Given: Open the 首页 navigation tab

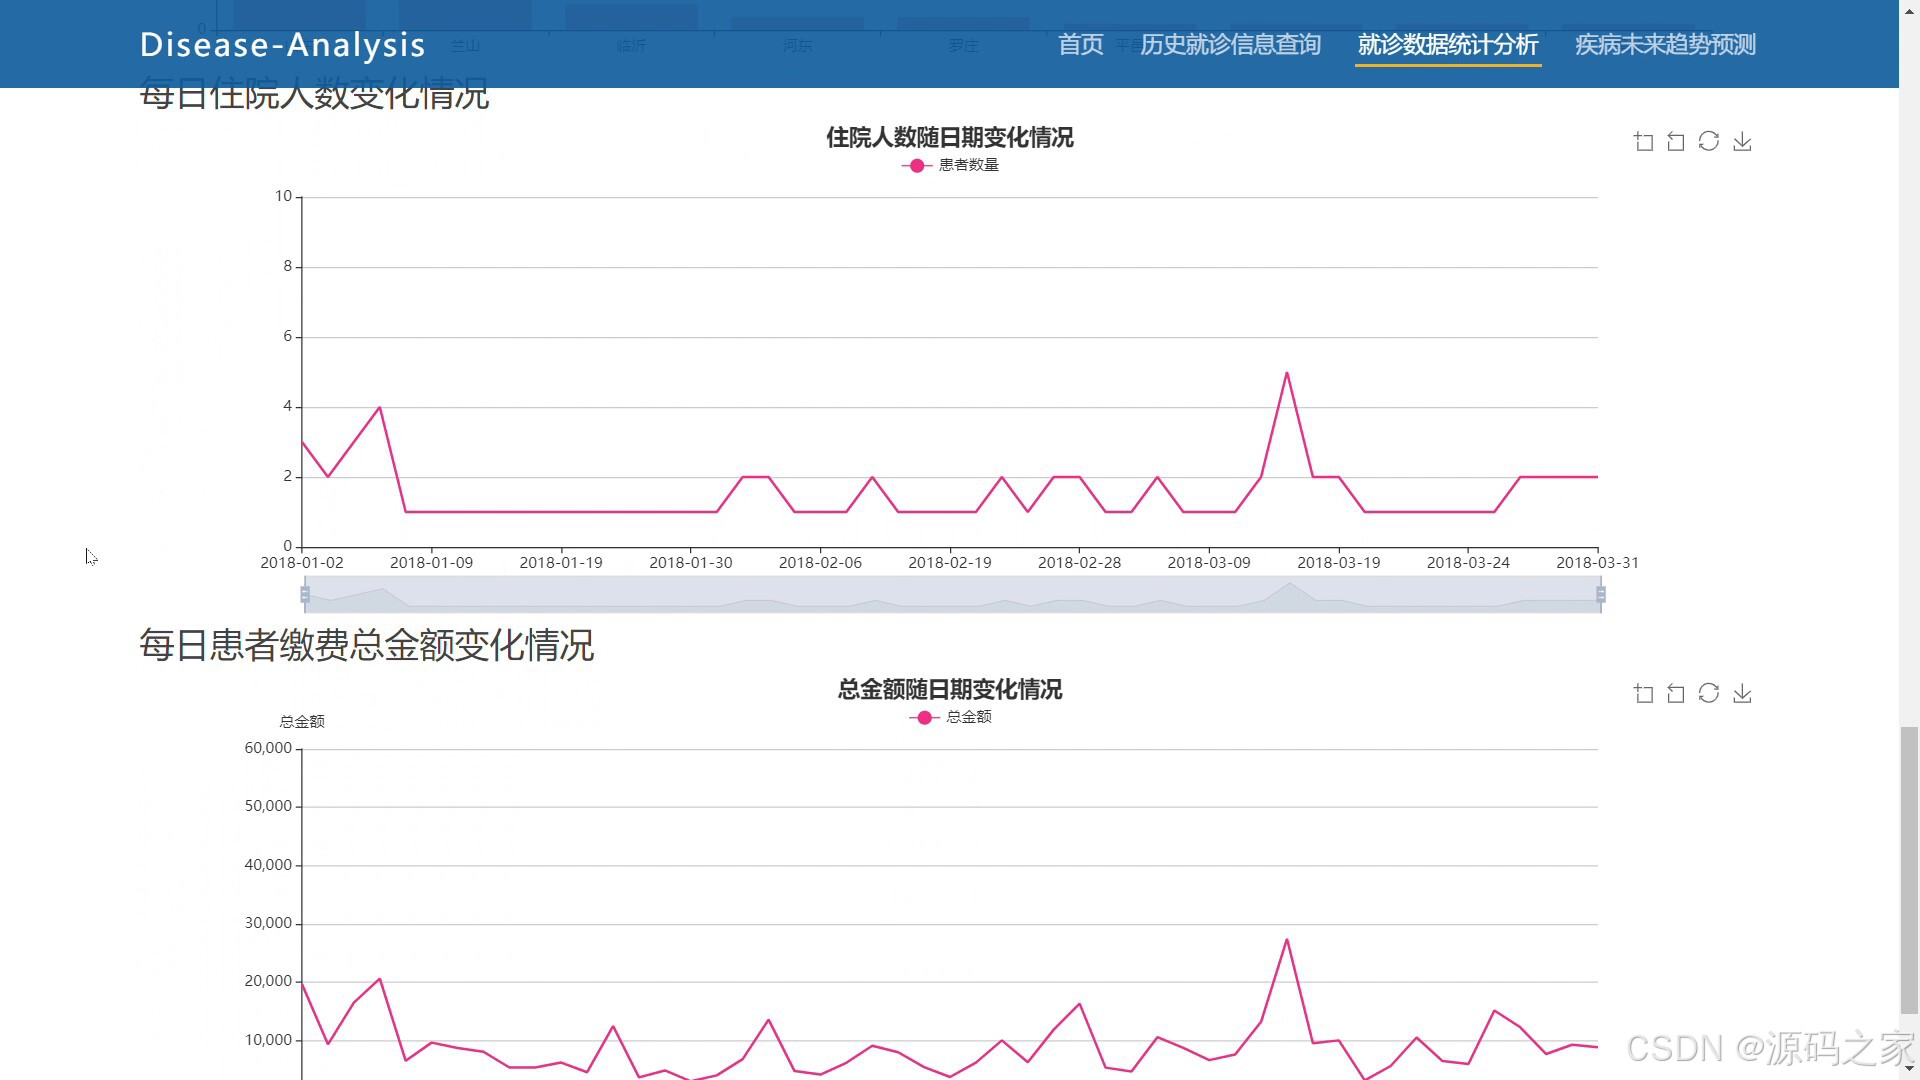Looking at the screenshot, I should pos(1081,45).
